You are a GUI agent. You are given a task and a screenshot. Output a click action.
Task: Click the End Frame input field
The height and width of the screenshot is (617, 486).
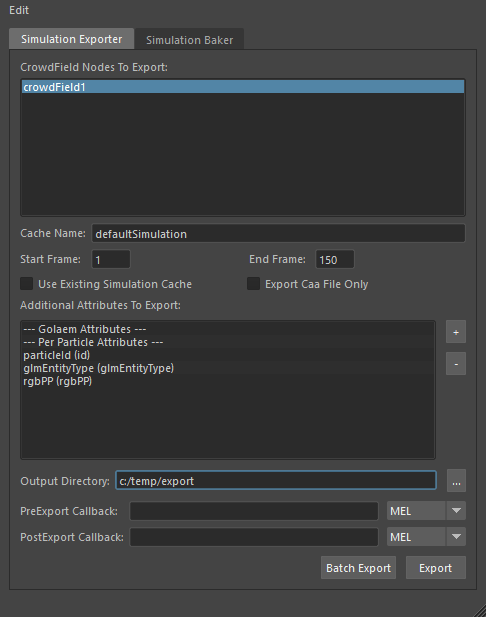334,259
